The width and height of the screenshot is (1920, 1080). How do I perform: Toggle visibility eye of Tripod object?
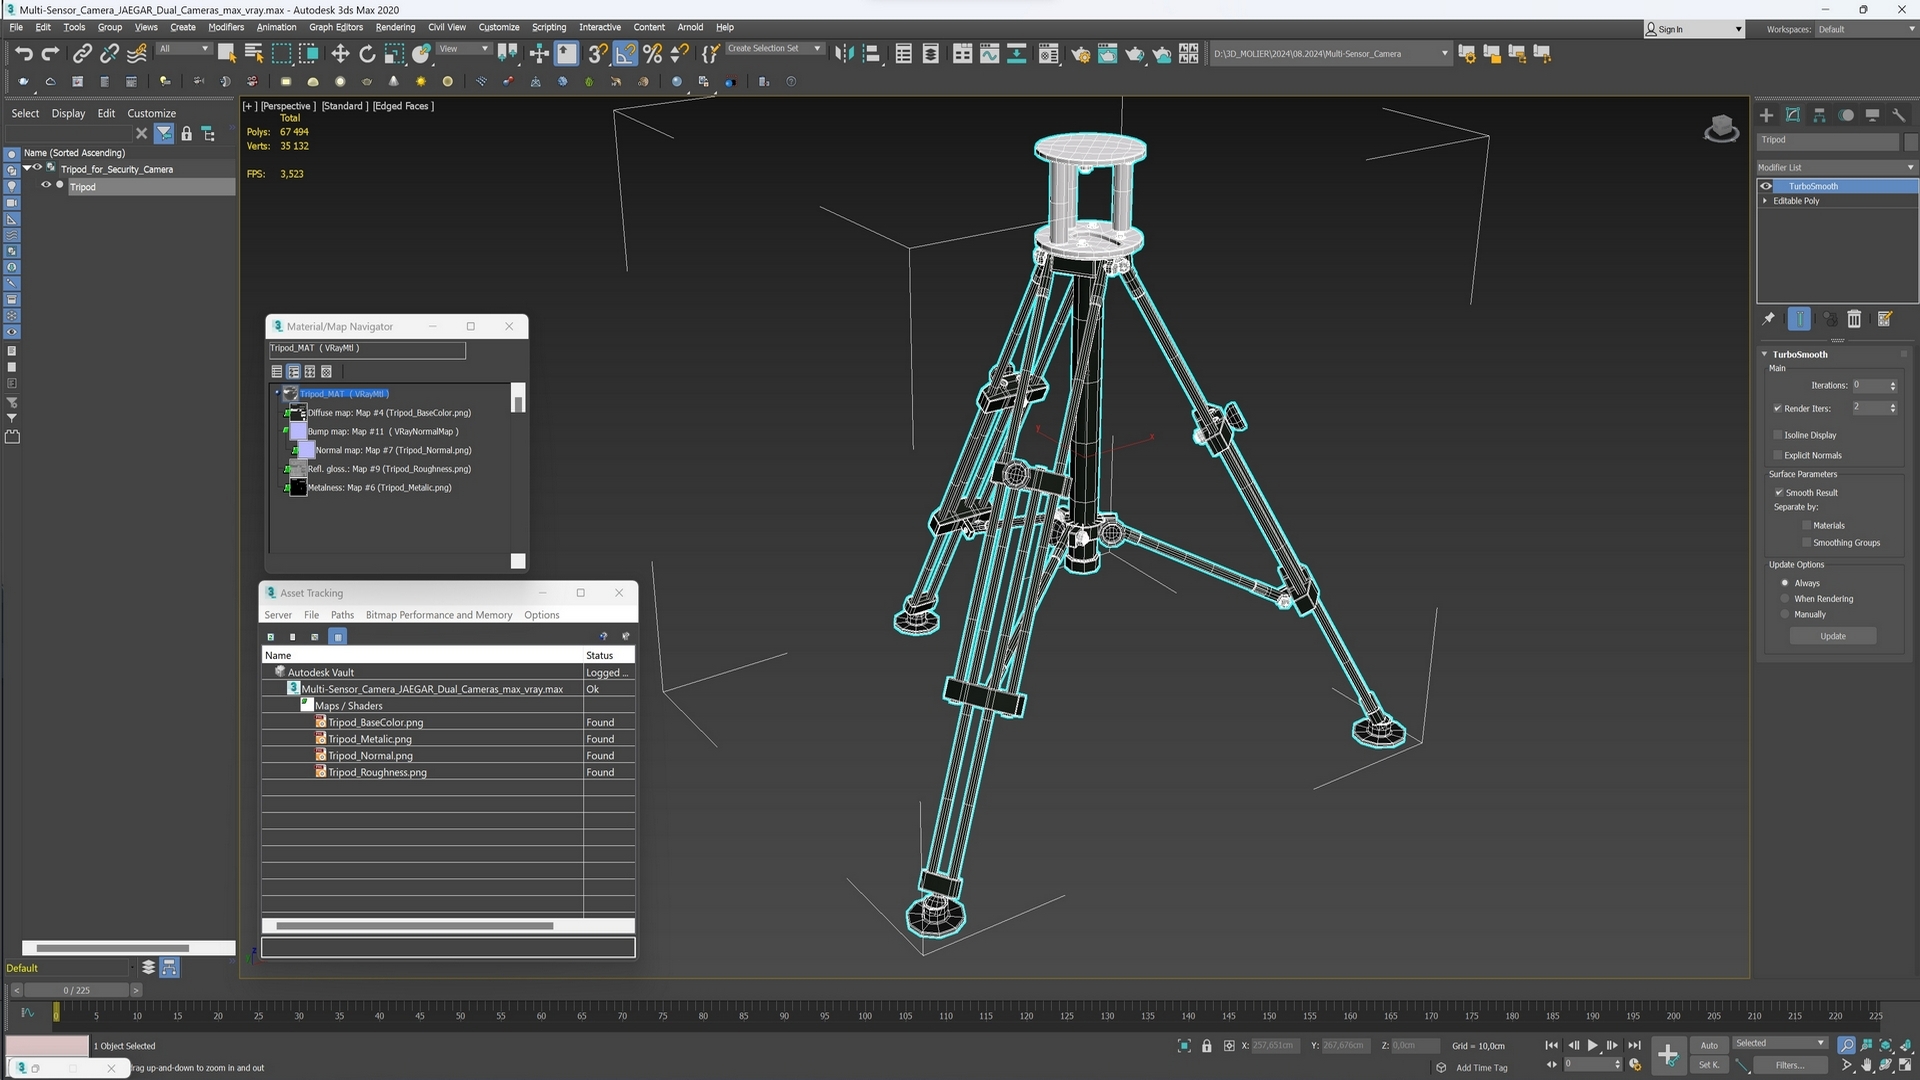(45, 185)
